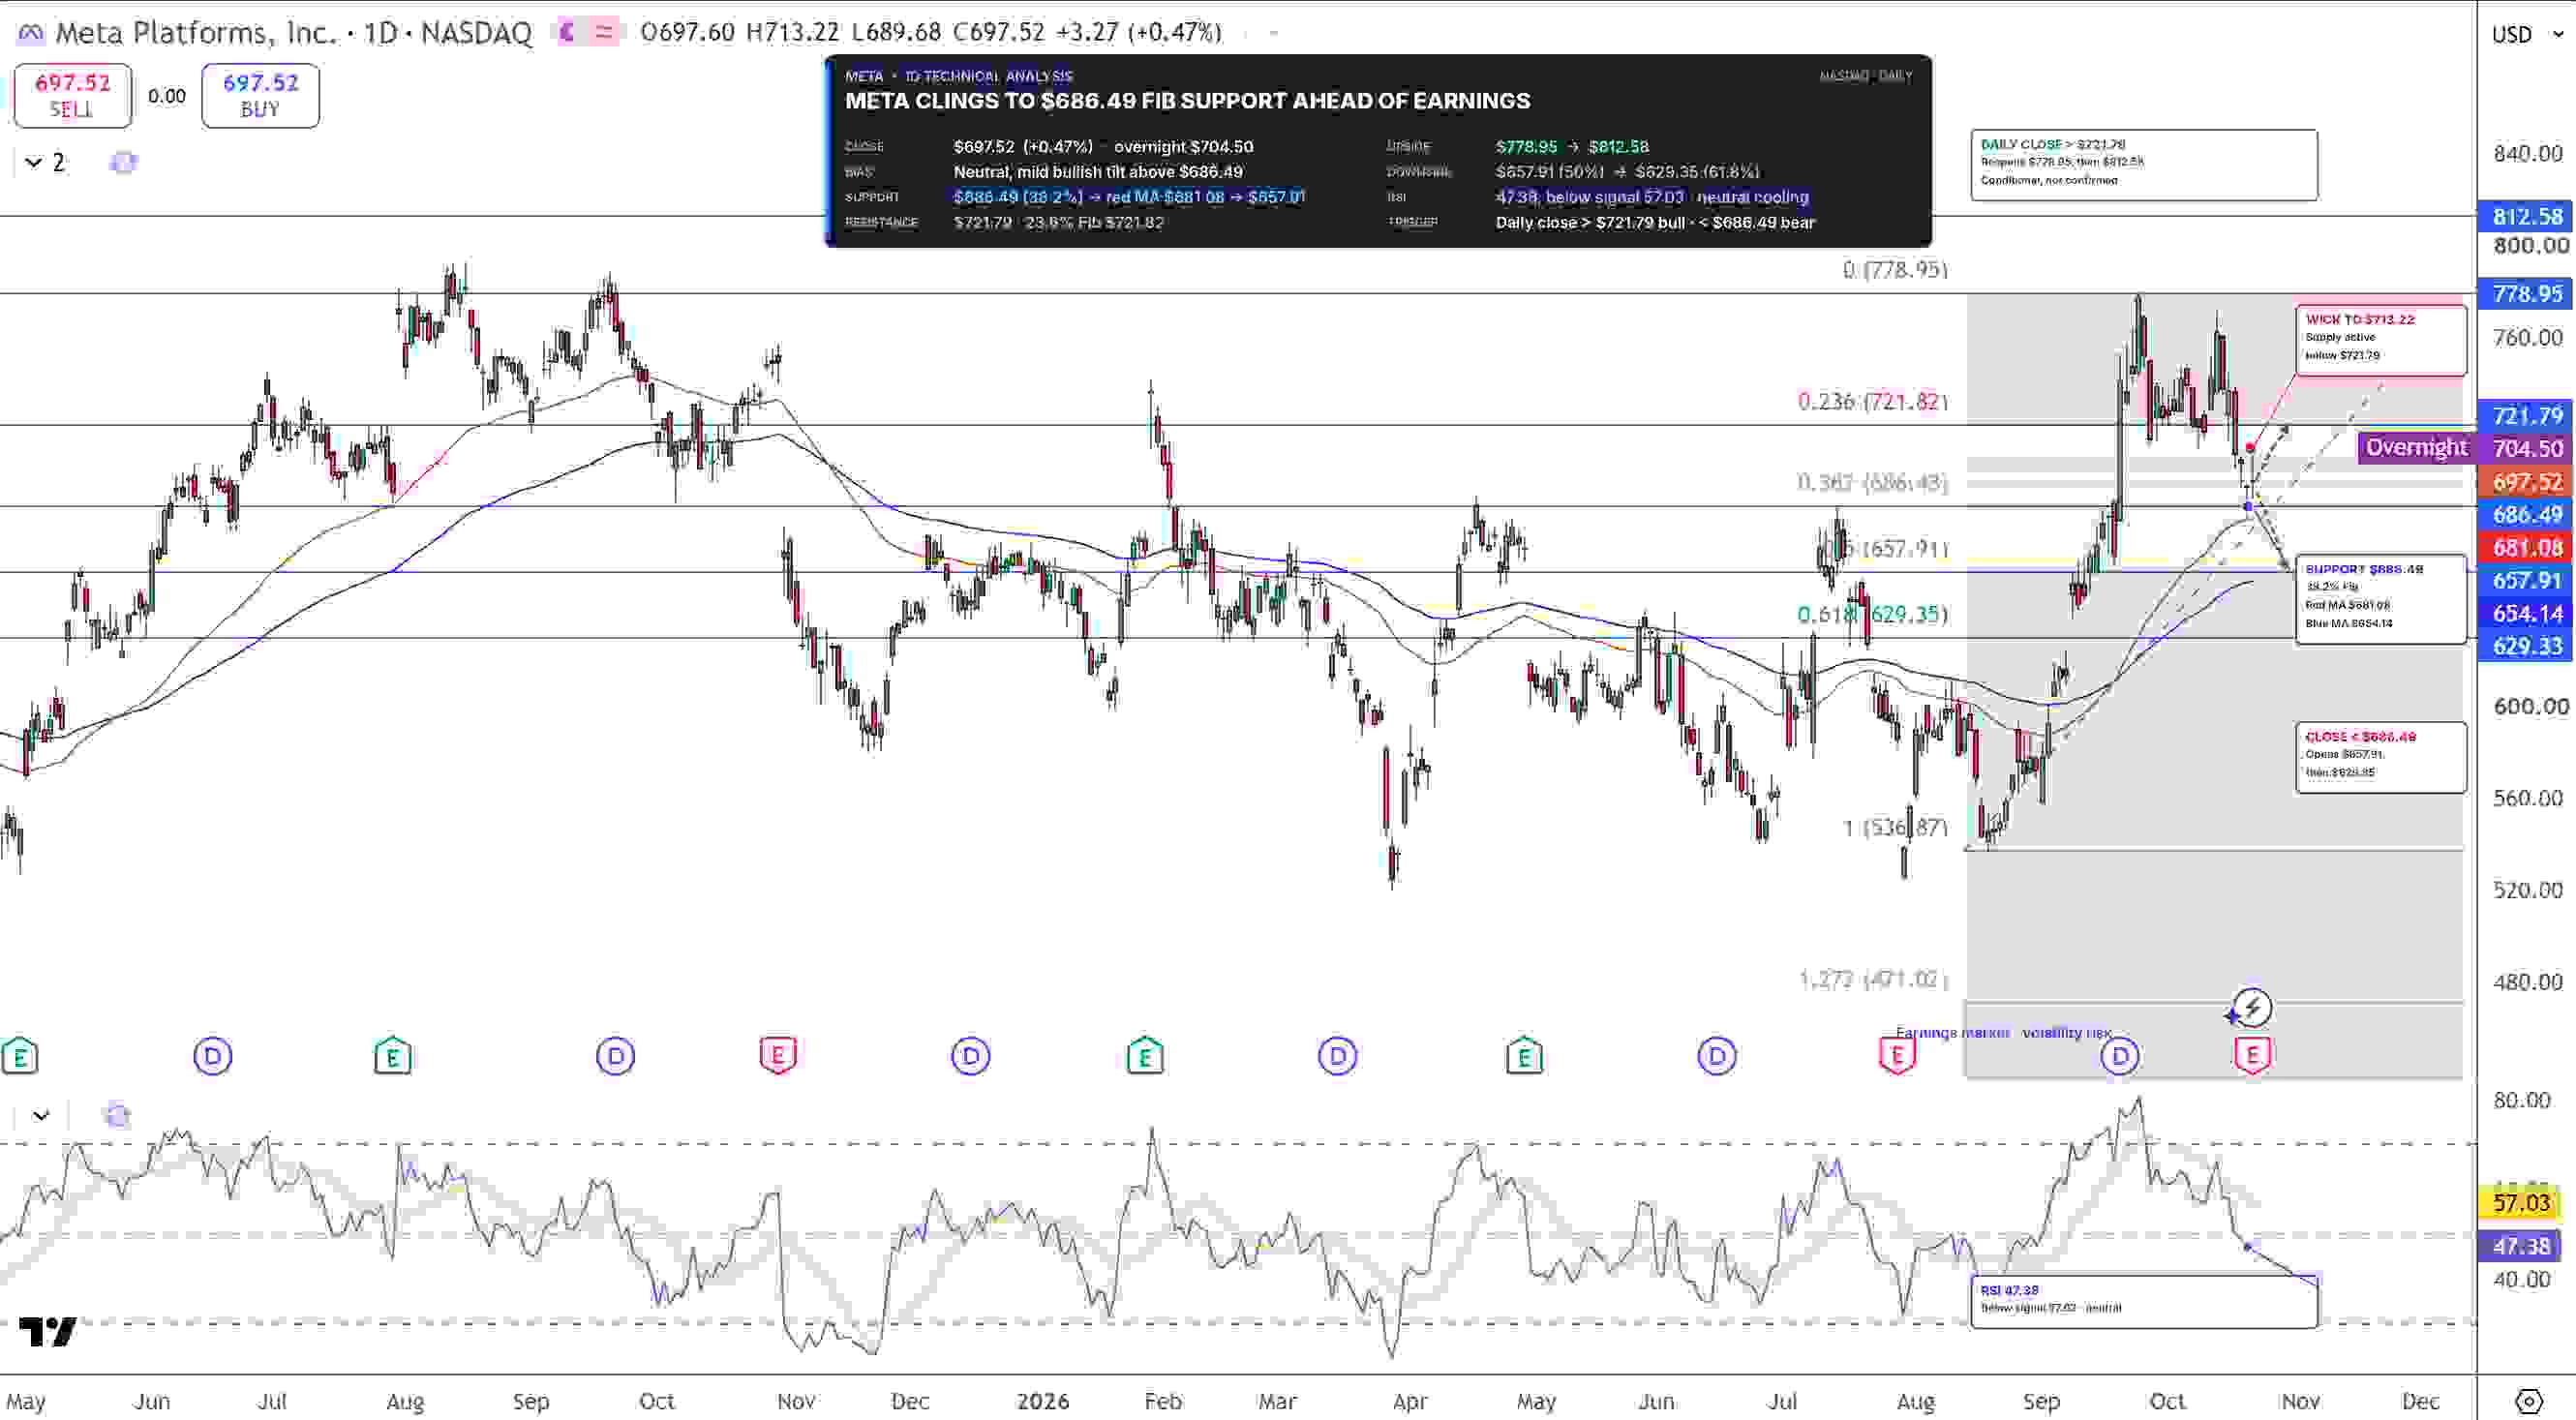Viewport: 2576px width, 1420px height.
Task: Click the 0.236 (721.82) Fibonacci level label
Action: coord(1873,402)
